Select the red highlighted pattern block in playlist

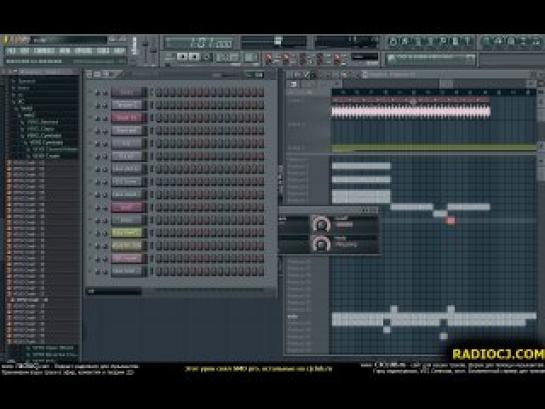pos(451,220)
